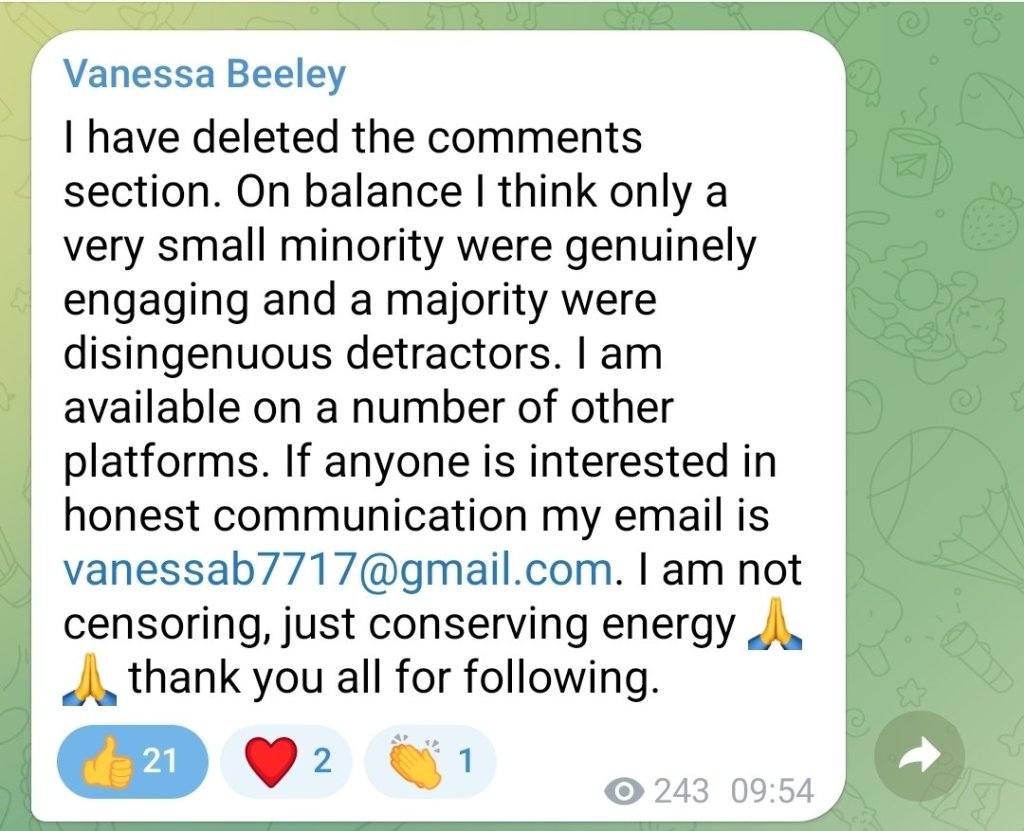Screen dimensions: 1024x831
Task: Toggle the red heart reaction
Action: click(285, 762)
